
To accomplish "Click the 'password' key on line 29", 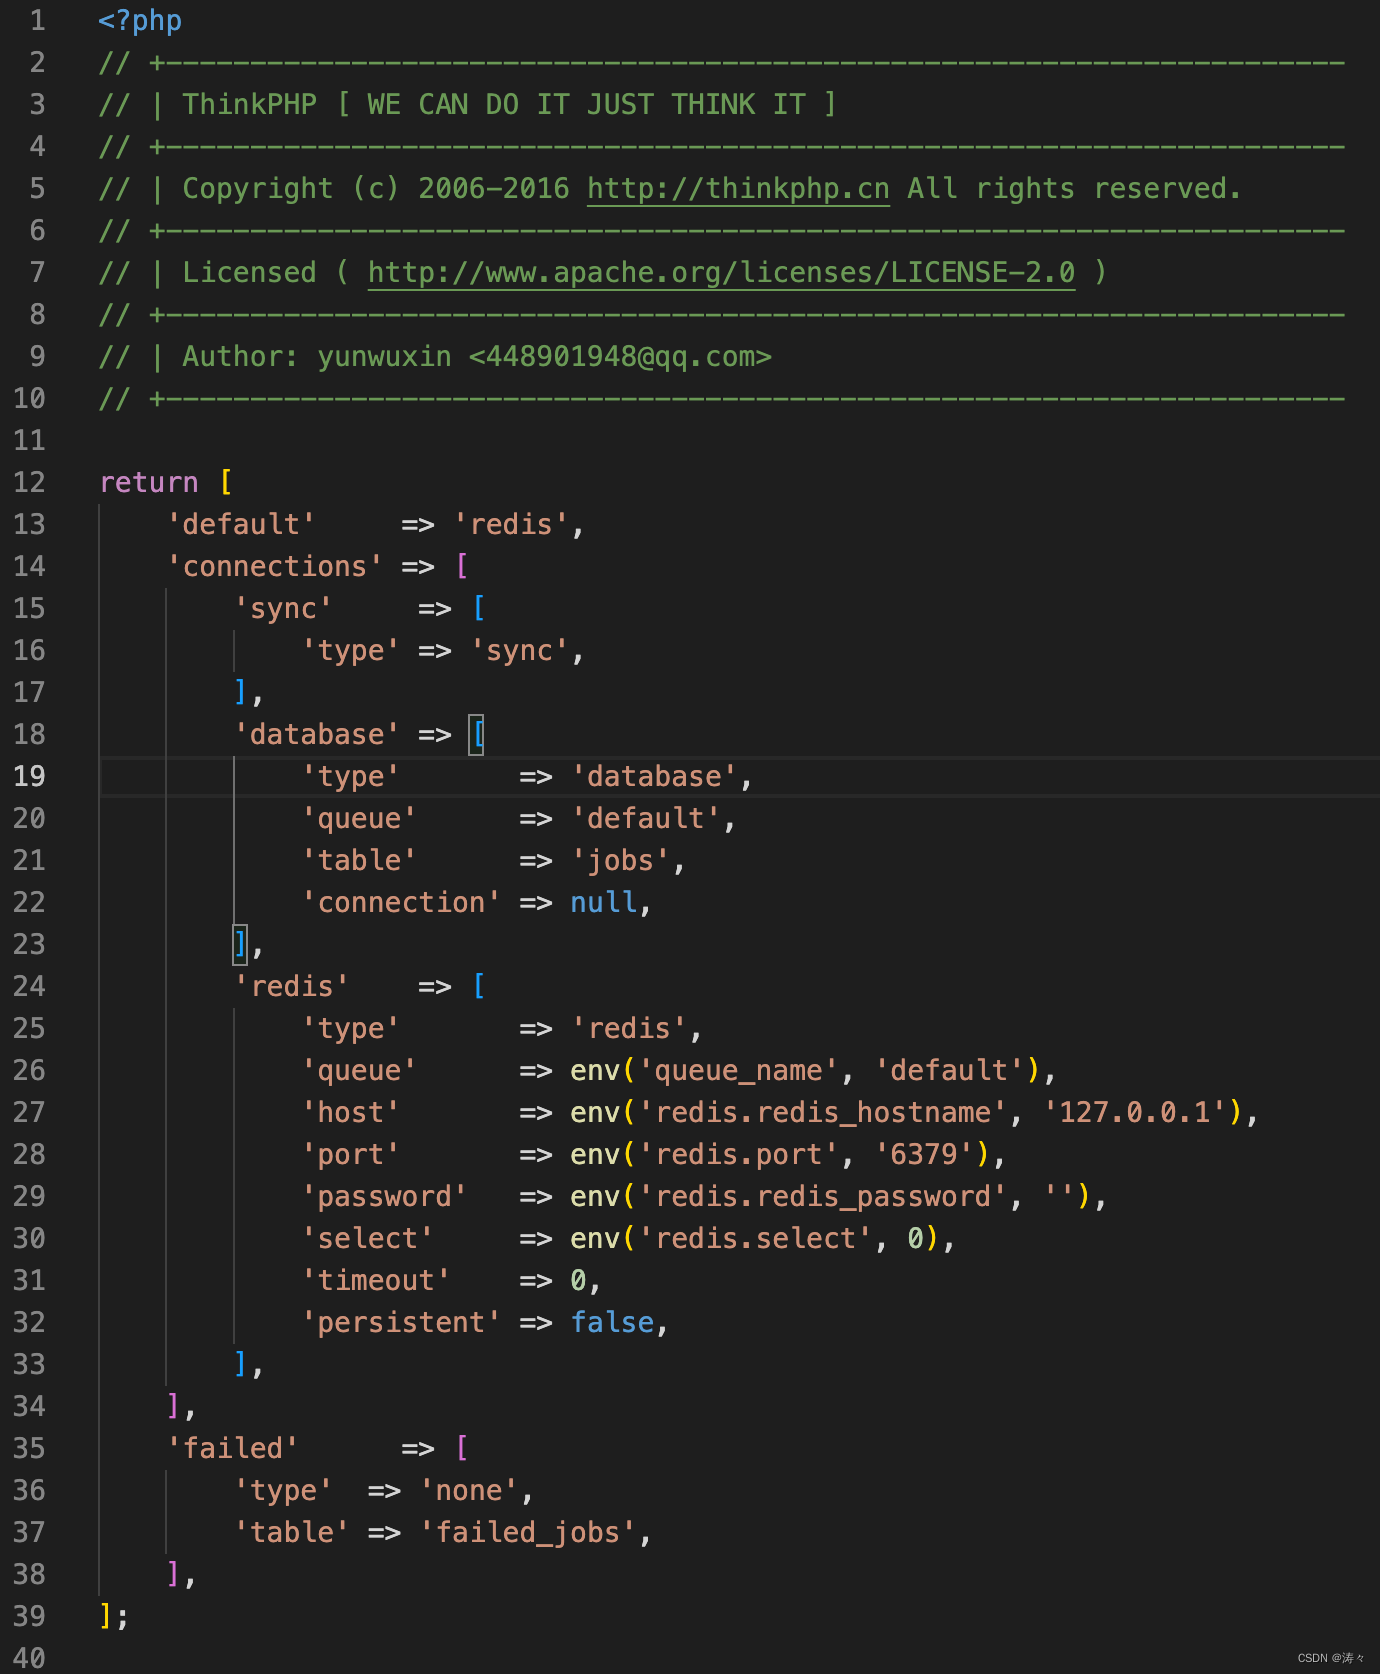I will point(384,1197).
